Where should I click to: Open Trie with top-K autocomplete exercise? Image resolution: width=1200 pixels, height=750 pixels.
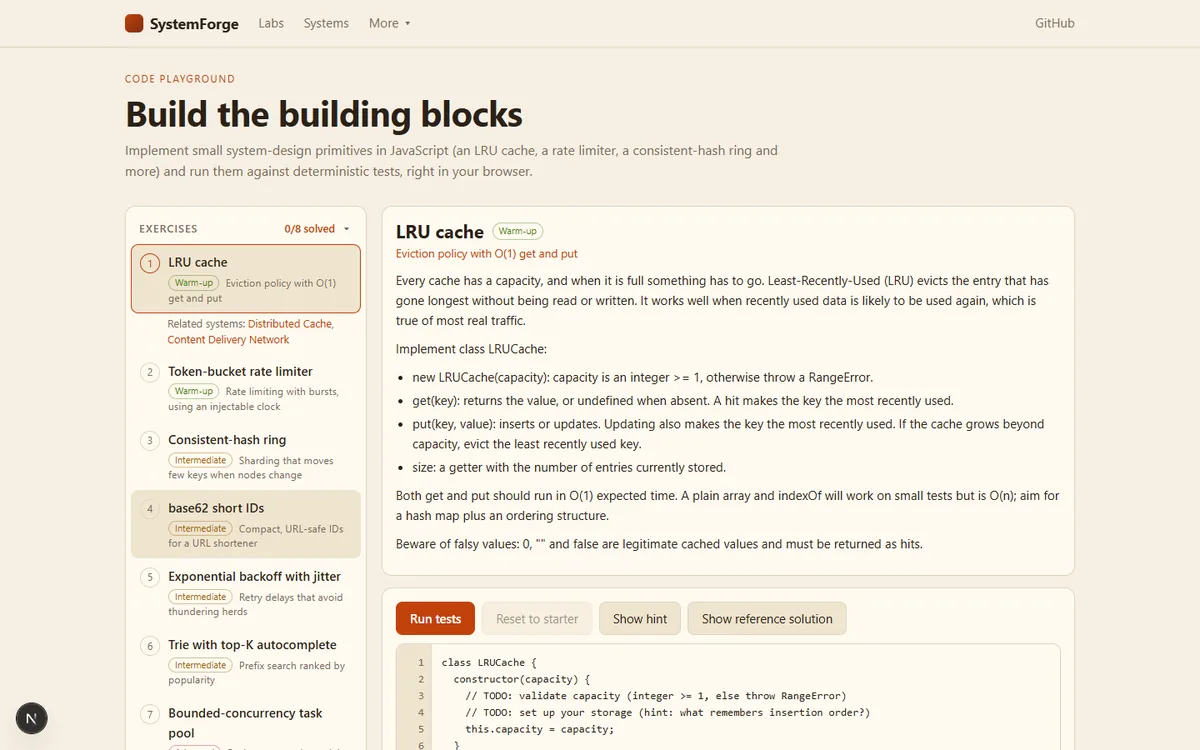(x=246, y=661)
